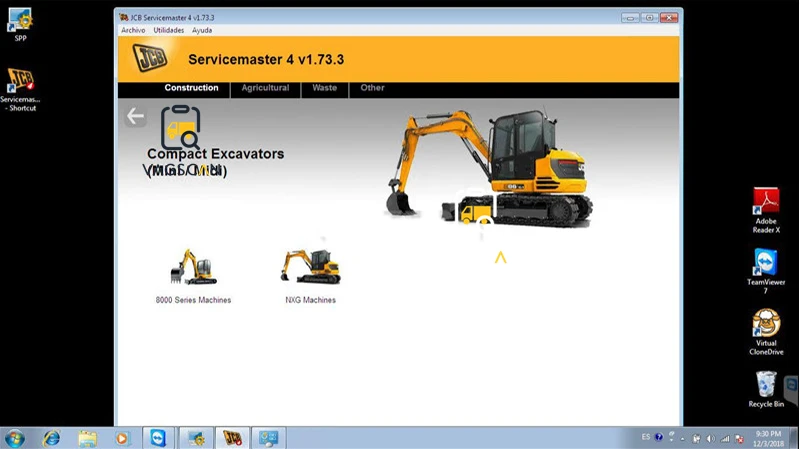Select TeamViewer 7 desktop icon
The image size is (800, 449).
(x=766, y=271)
